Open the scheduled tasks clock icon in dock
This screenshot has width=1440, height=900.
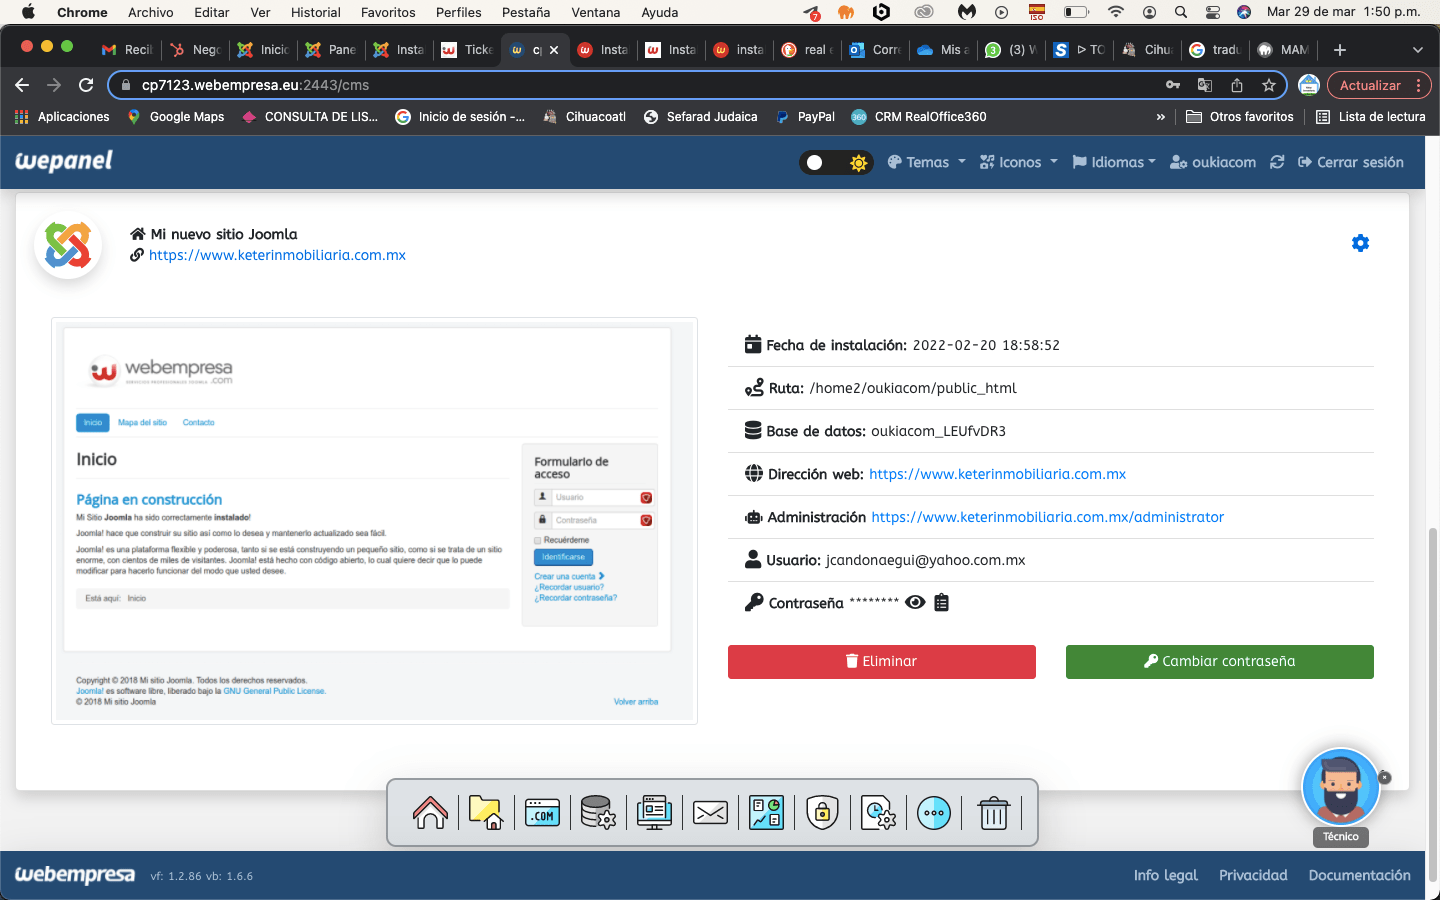tap(878, 813)
